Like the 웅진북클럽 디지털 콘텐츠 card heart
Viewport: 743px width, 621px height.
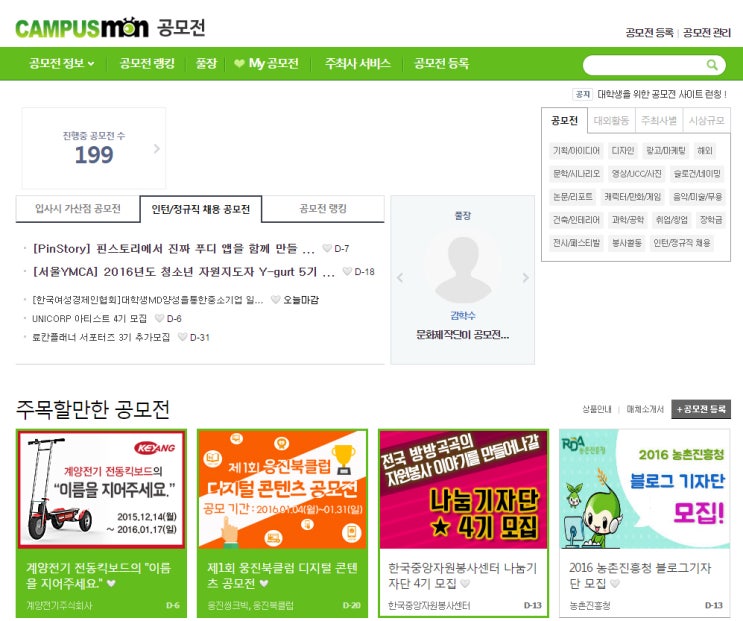pos(264,583)
